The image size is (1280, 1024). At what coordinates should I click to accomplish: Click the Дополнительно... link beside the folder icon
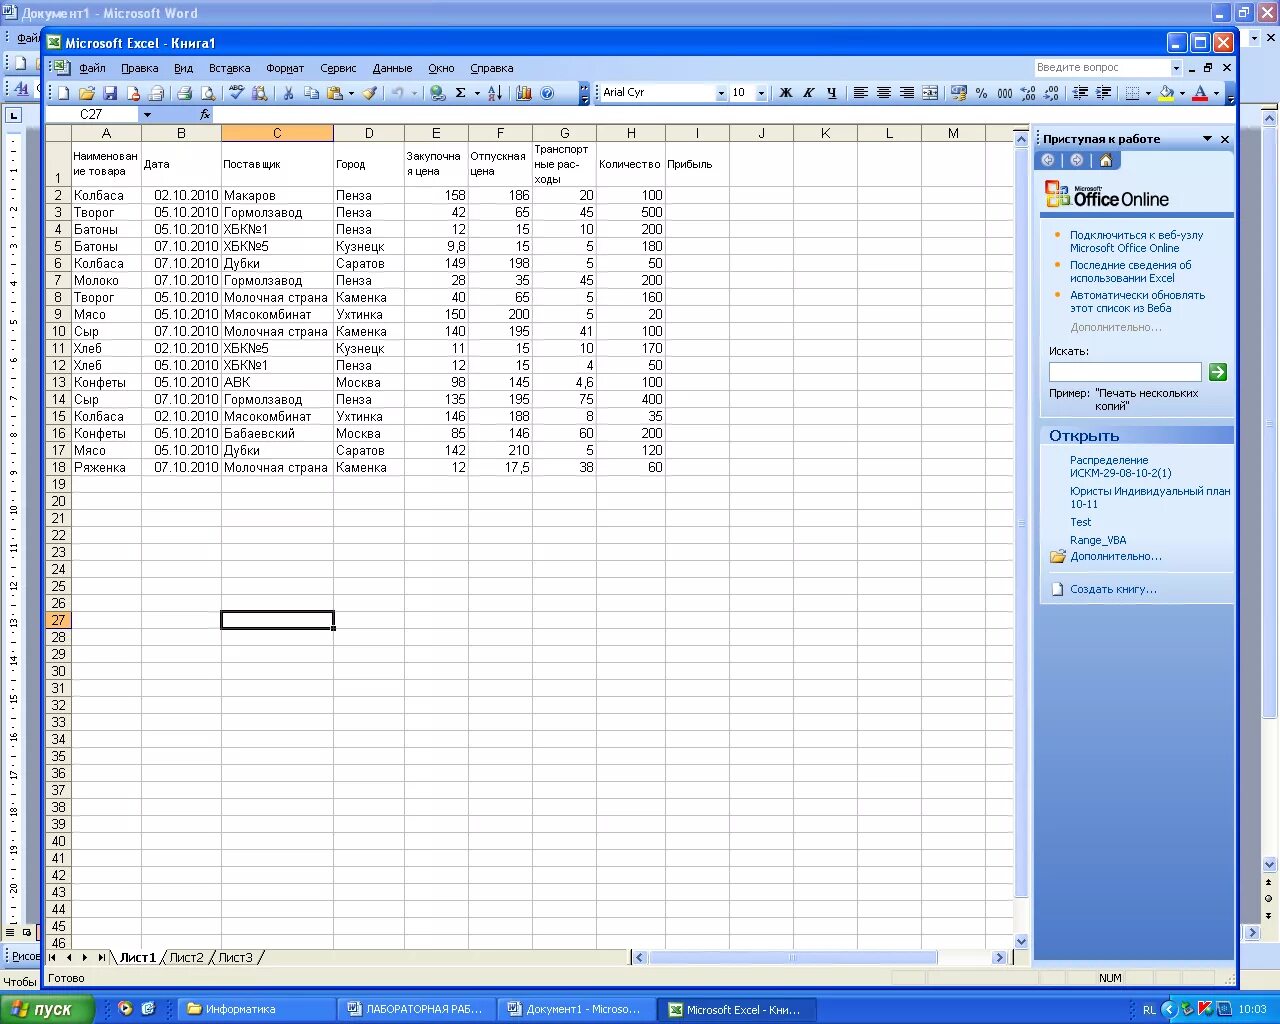1116,556
